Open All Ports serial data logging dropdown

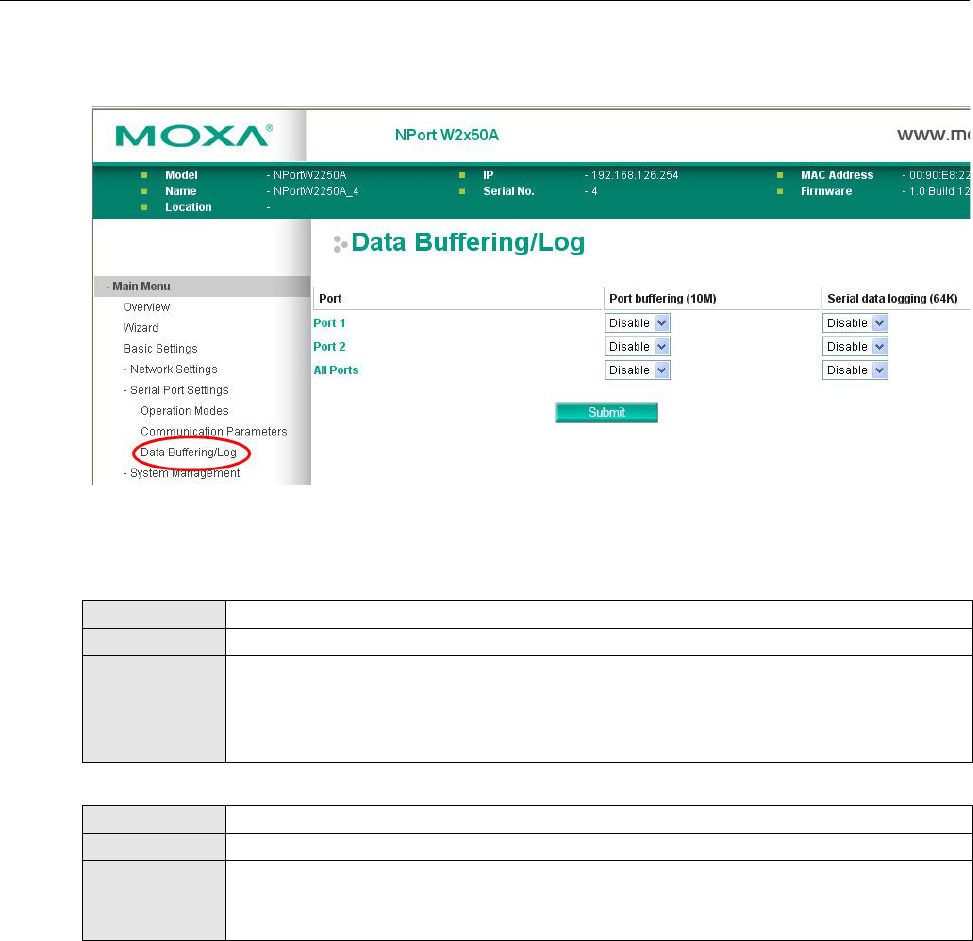point(854,370)
